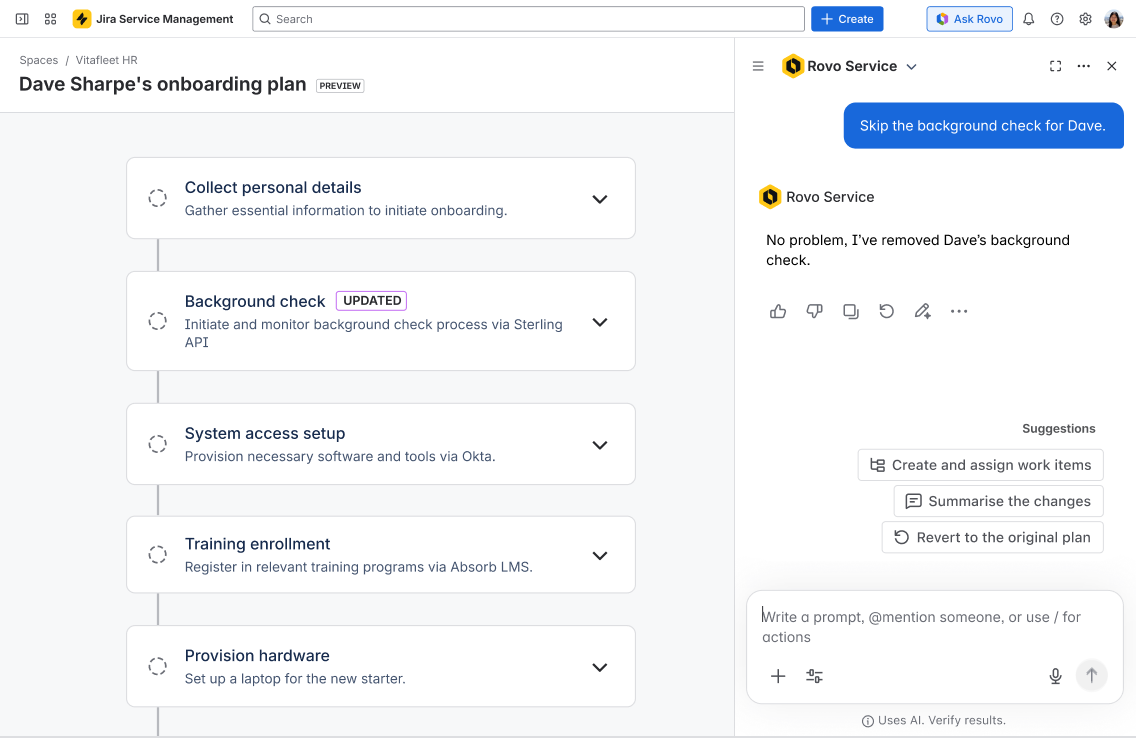Open the help question mark icon
This screenshot has height=738, width=1136.
tap(1057, 19)
